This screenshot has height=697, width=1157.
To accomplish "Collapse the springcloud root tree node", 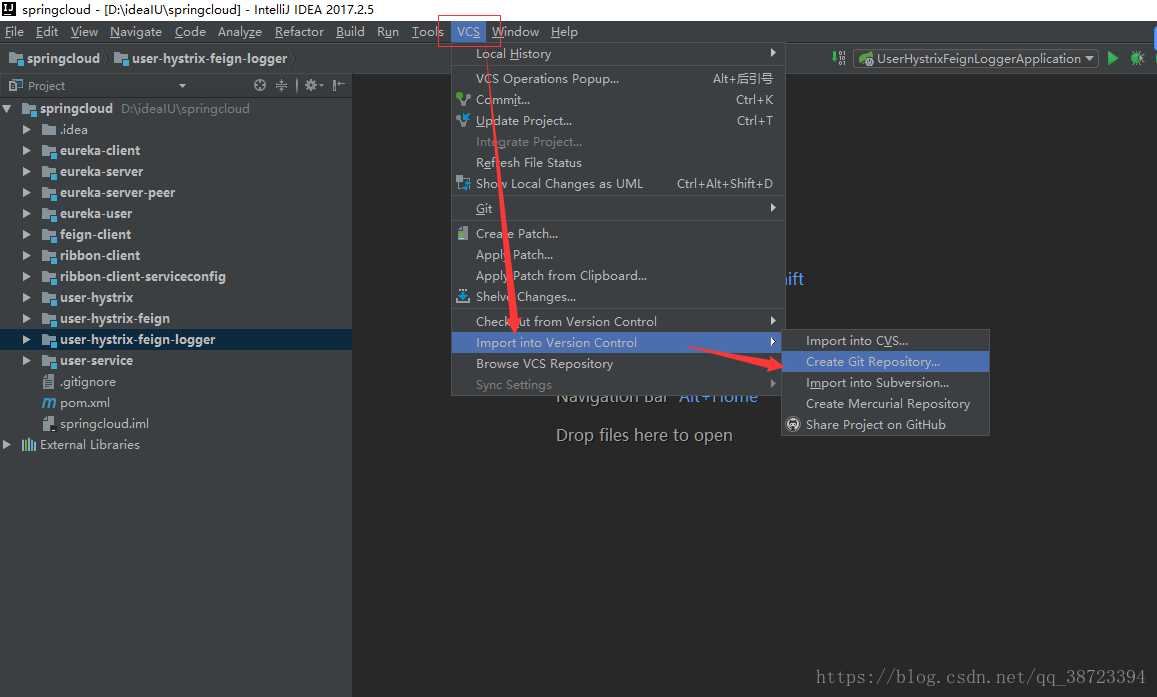I will pos(7,108).
